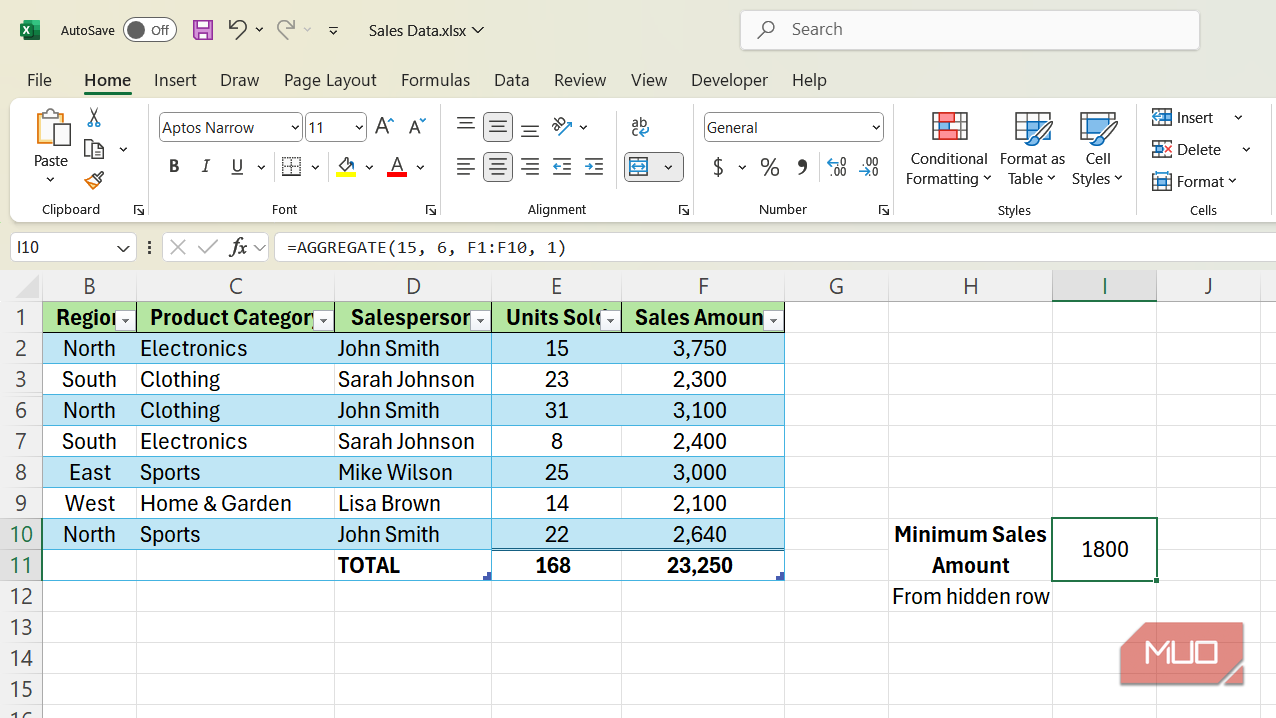This screenshot has width=1276, height=718.
Task: Click the Conditional Formatting button
Action: pyautogui.click(x=949, y=148)
